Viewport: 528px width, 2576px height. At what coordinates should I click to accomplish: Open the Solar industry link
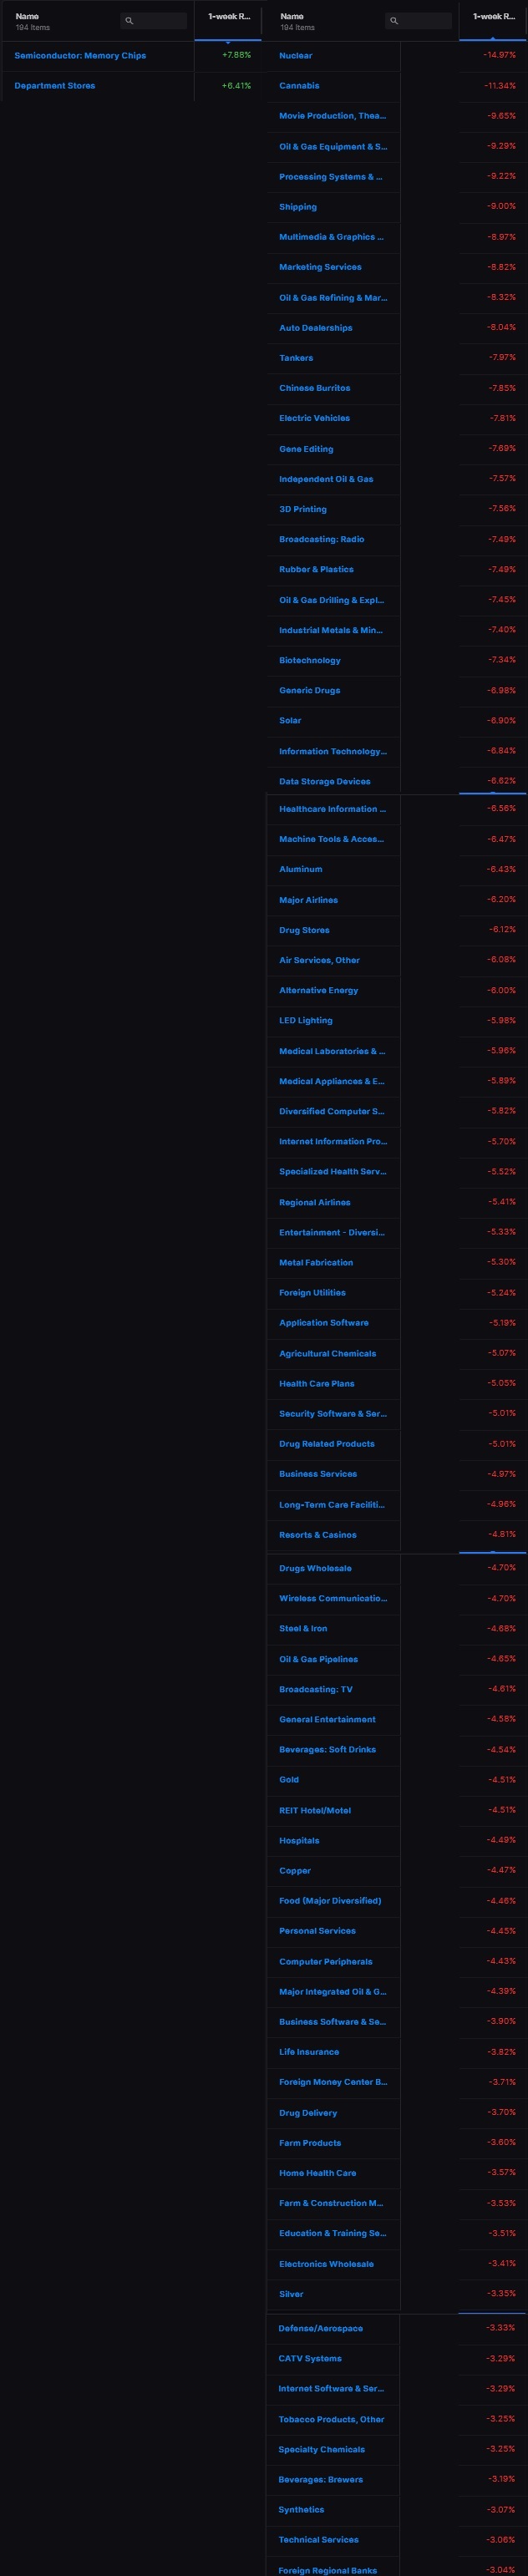click(x=290, y=720)
